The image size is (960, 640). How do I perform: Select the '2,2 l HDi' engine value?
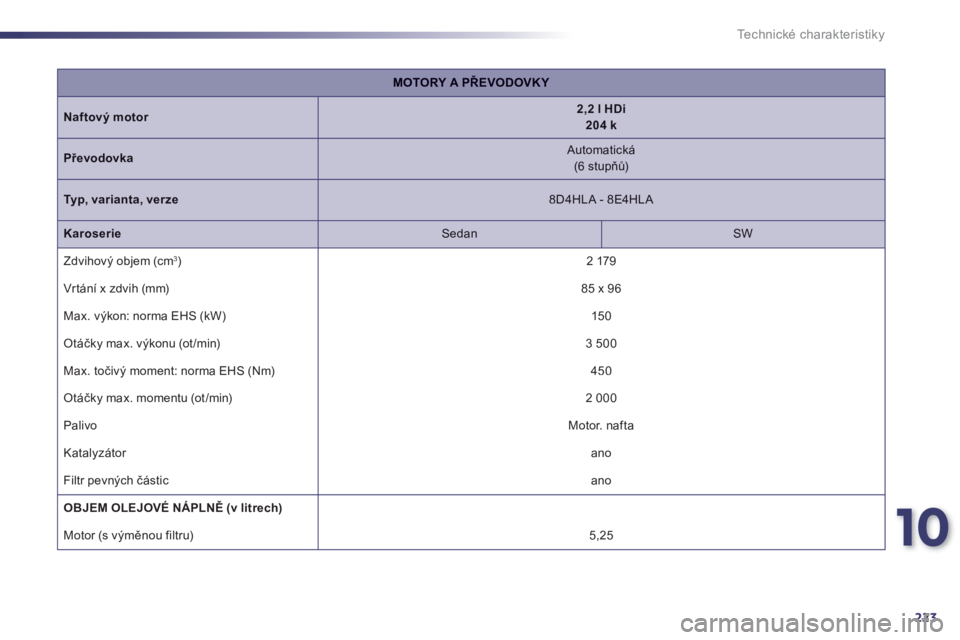click(601, 109)
